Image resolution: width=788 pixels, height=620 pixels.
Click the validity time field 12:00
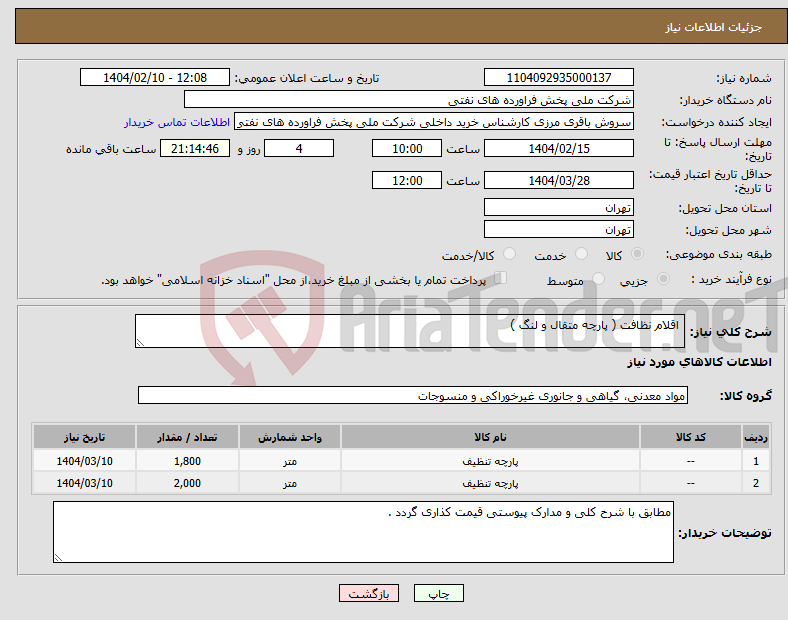coord(407,180)
